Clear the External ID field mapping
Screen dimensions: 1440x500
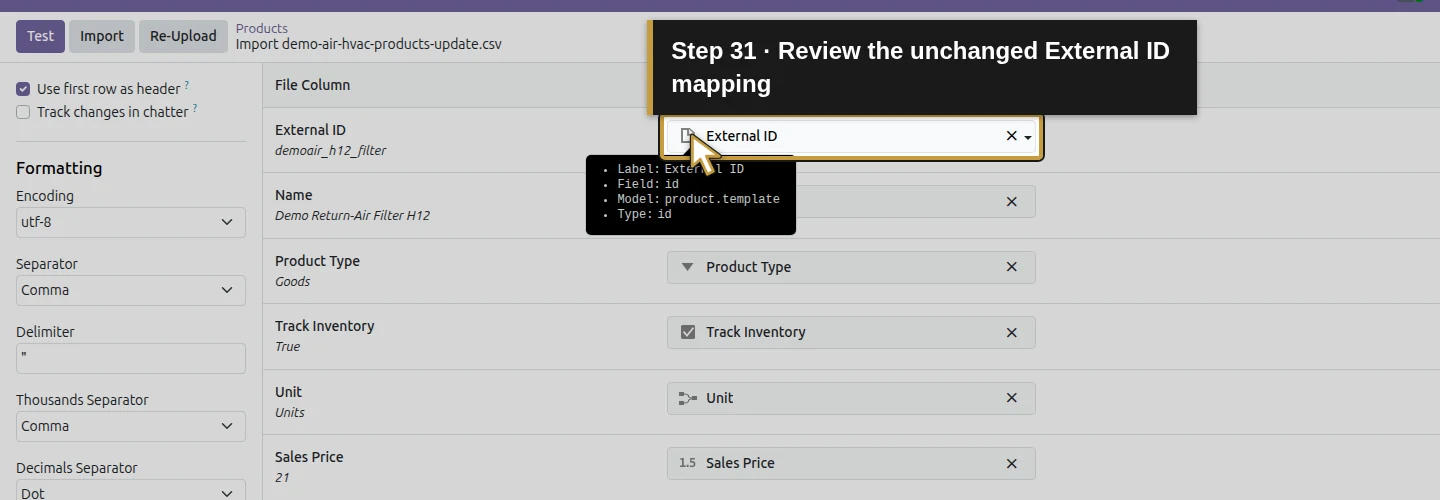pyautogui.click(x=1011, y=136)
